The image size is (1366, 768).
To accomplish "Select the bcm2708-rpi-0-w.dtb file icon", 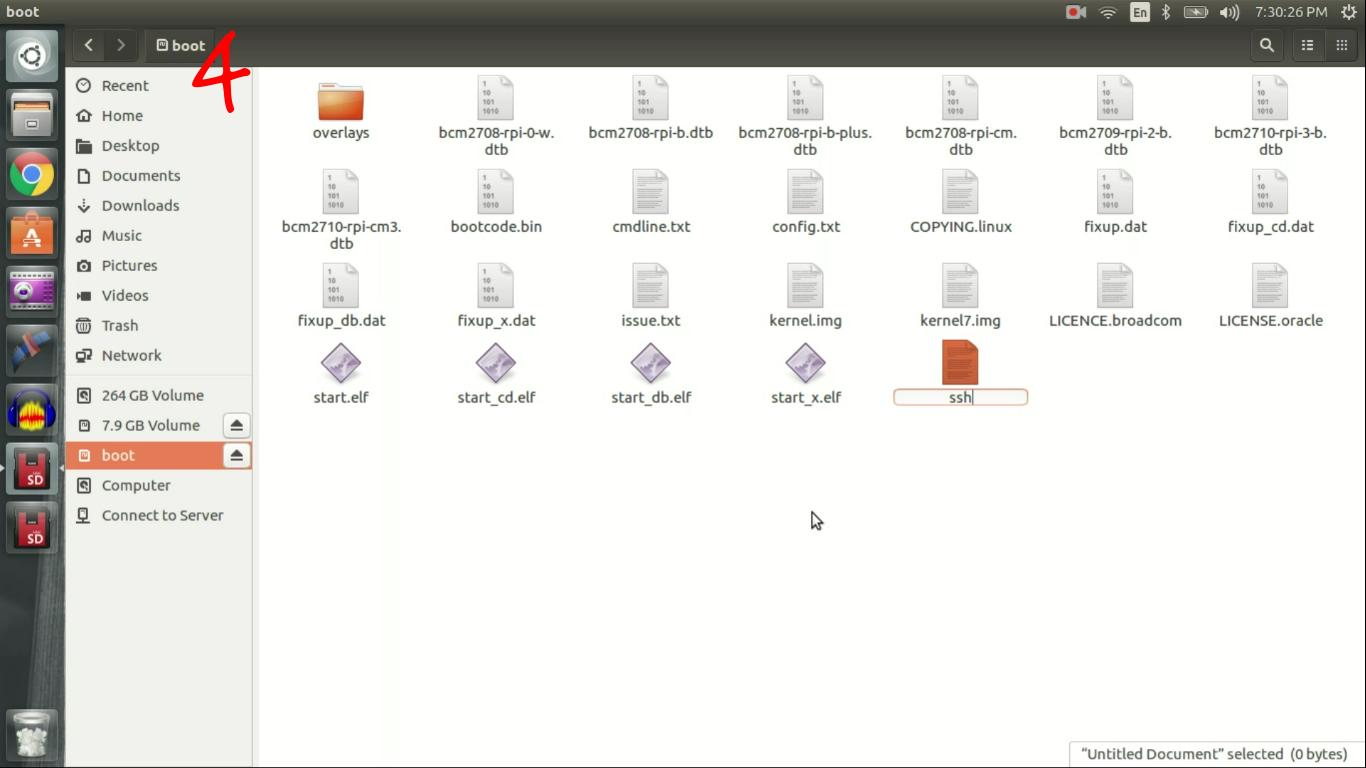I will [x=495, y=99].
